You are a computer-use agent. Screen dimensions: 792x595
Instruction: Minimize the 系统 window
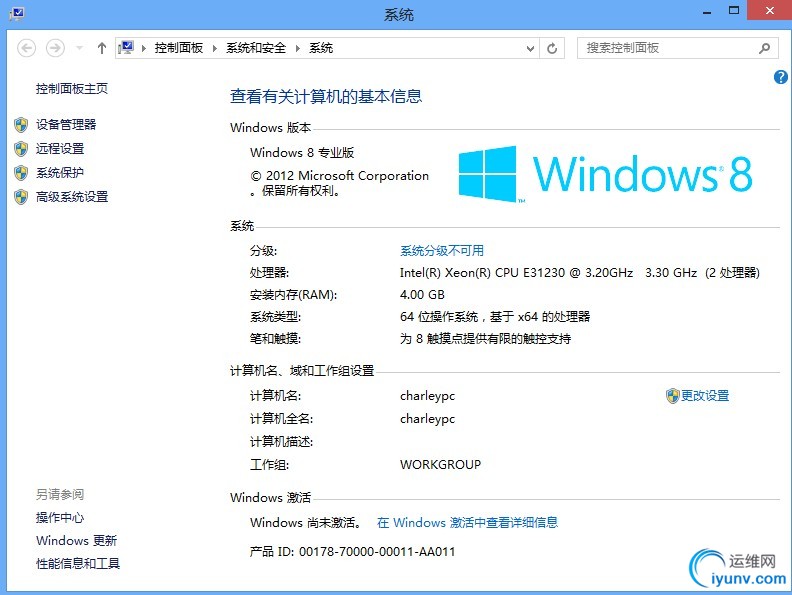[707, 11]
